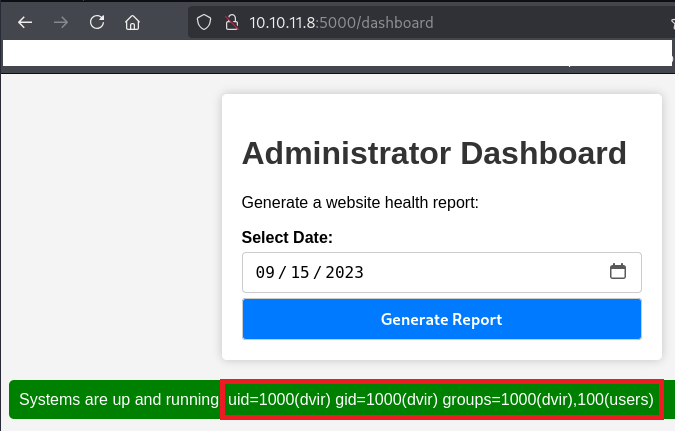The width and height of the screenshot is (675, 431).
Task: Click the Administrator Dashboard heading
Action: pyautogui.click(x=434, y=153)
